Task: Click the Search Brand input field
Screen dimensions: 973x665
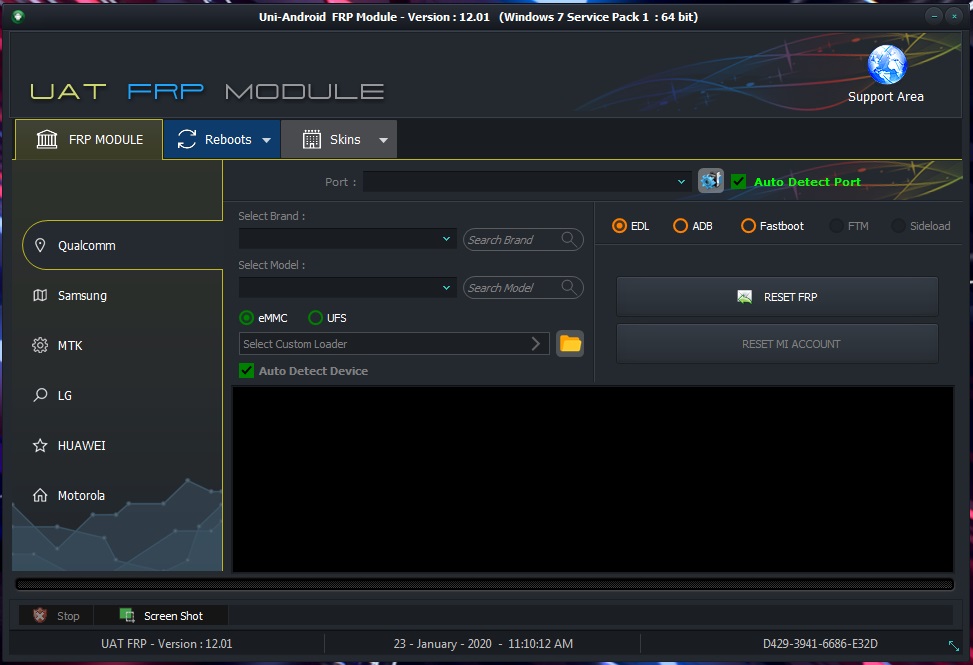Action: coord(523,239)
